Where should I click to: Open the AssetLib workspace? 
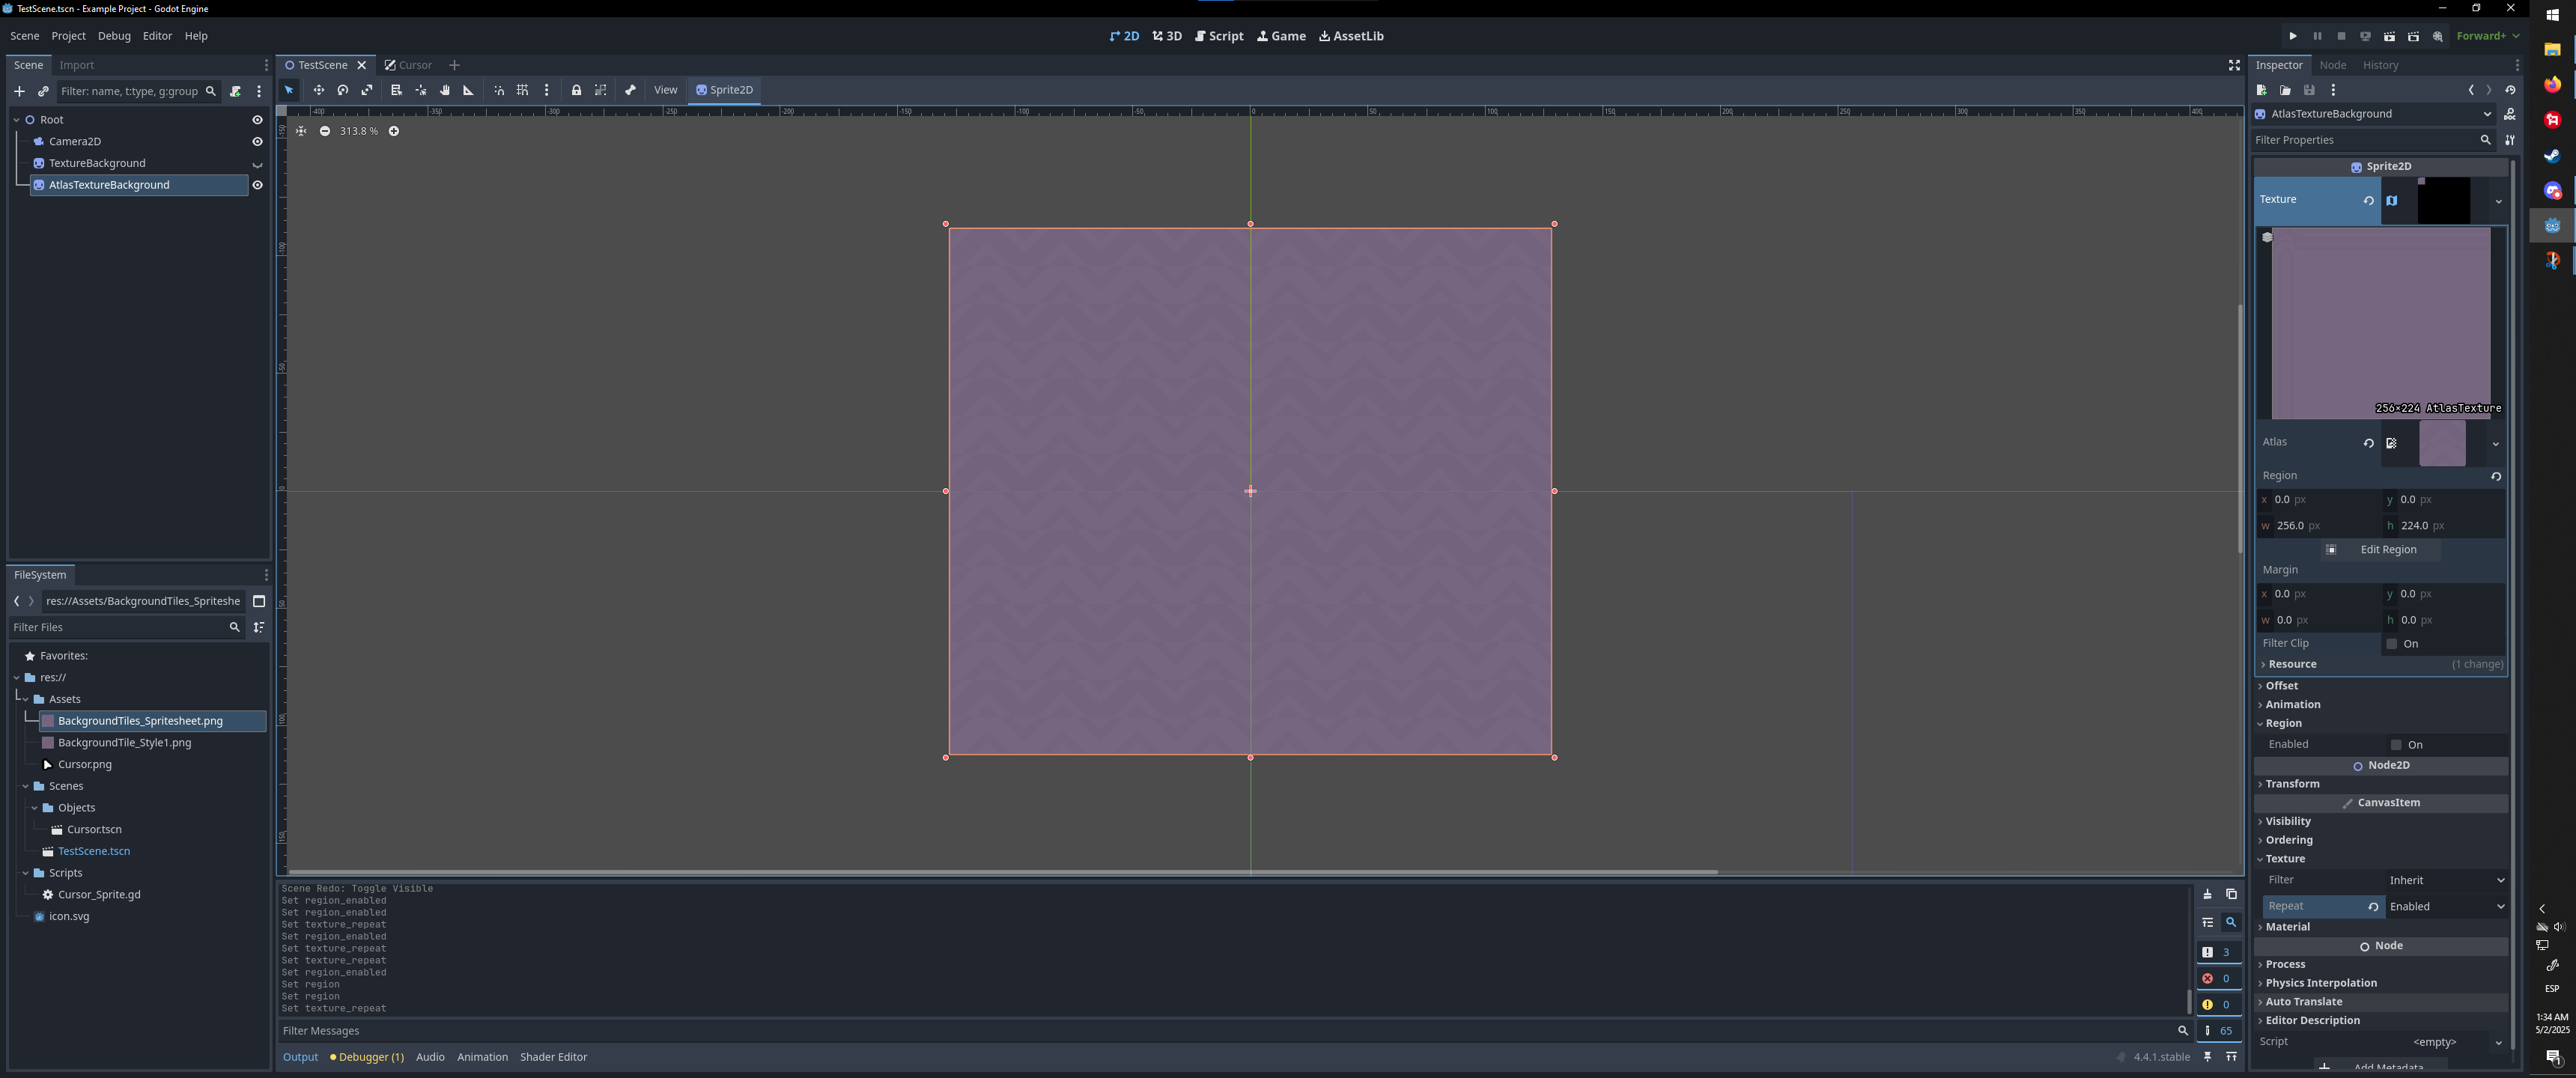tap(1351, 36)
